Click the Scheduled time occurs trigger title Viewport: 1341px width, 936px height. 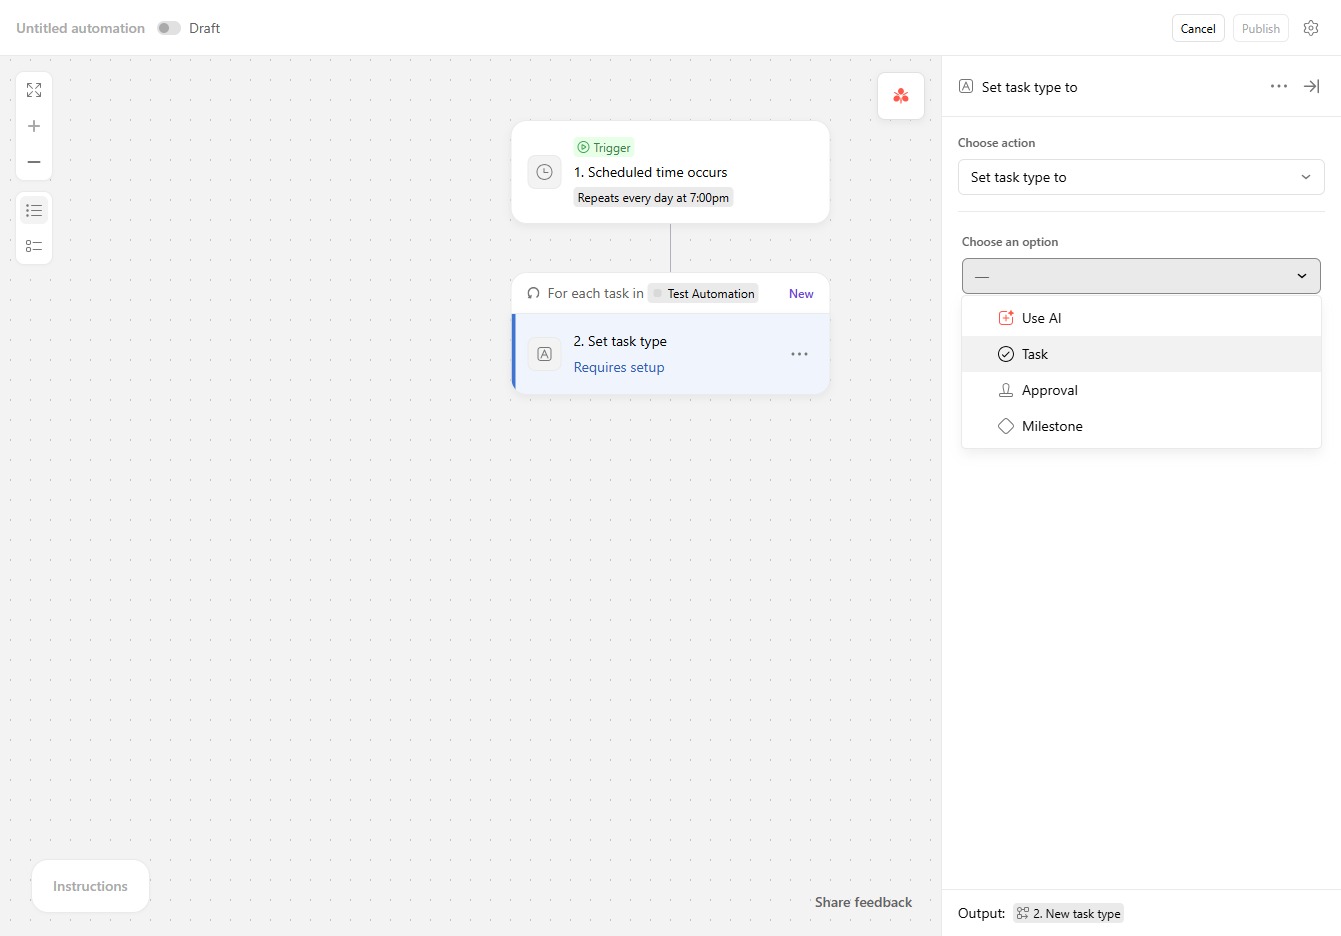tap(650, 172)
